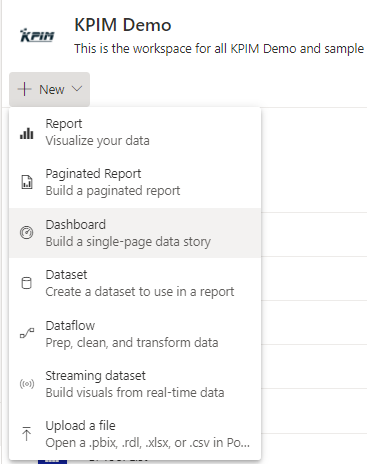Image resolution: width=367 pixels, height=464 pixels.
Task: Choose Dataset from the New menu
Action: [x=135, y=283]
